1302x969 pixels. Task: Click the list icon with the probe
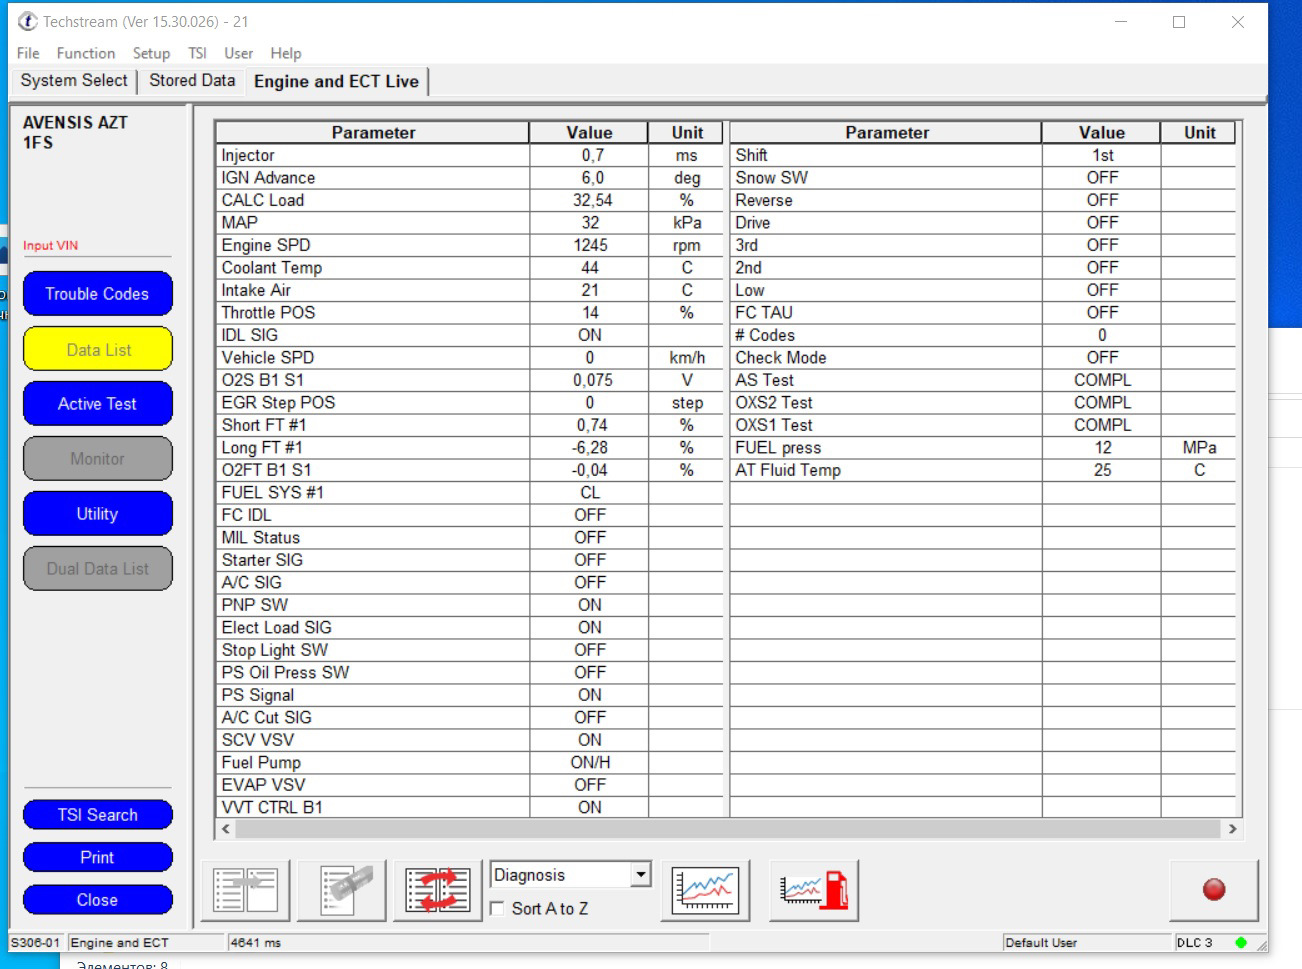click(343, 890)
